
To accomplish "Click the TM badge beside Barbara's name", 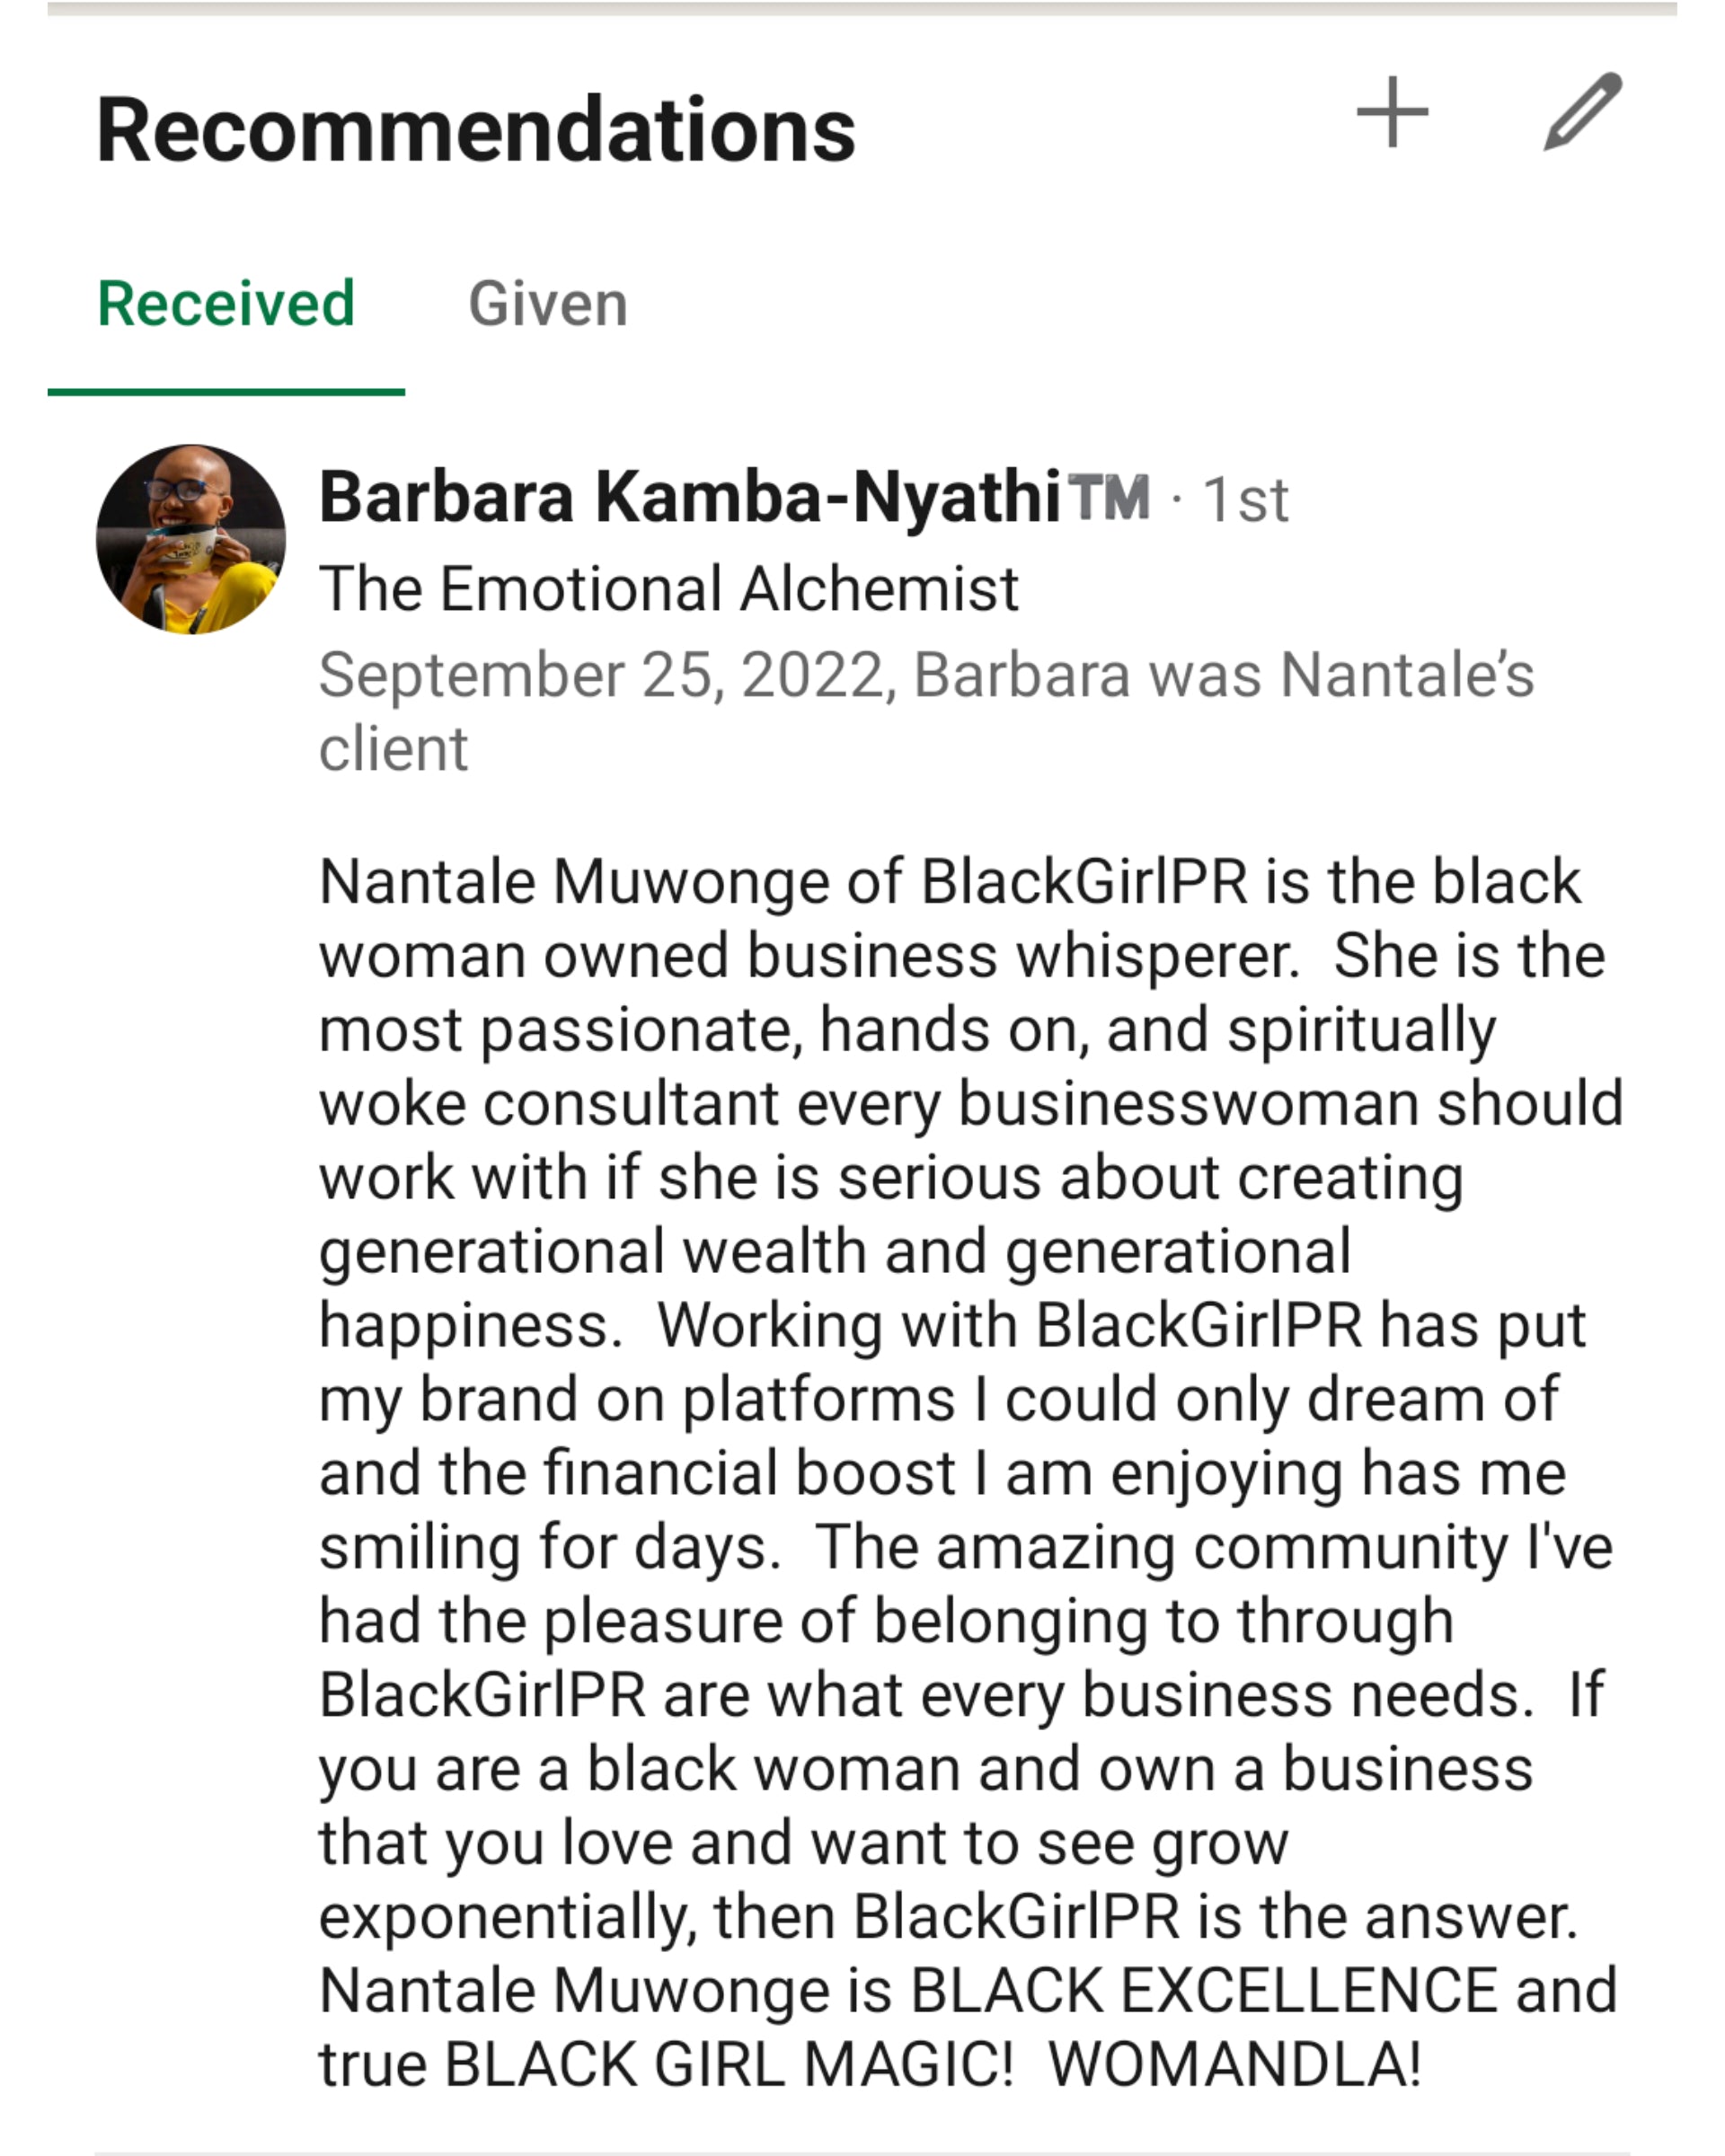I will click(x=1109, y=497).
